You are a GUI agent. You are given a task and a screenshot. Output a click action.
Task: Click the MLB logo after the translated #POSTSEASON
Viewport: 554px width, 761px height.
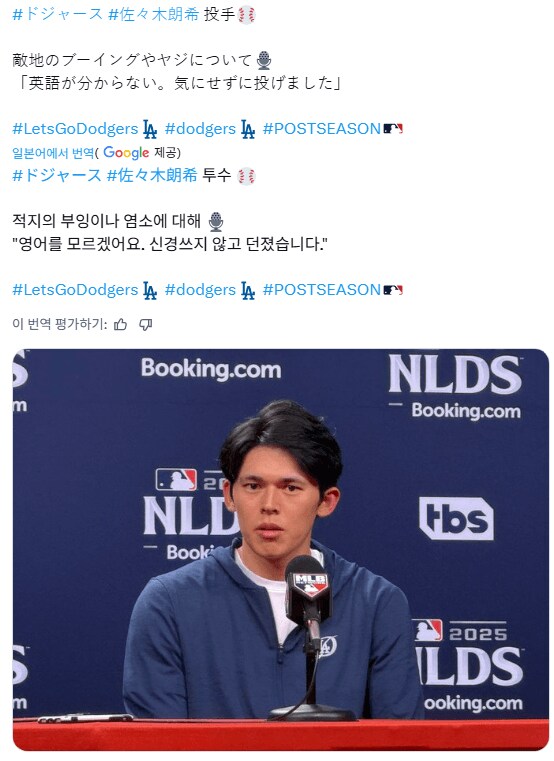(x=393, y=290)
